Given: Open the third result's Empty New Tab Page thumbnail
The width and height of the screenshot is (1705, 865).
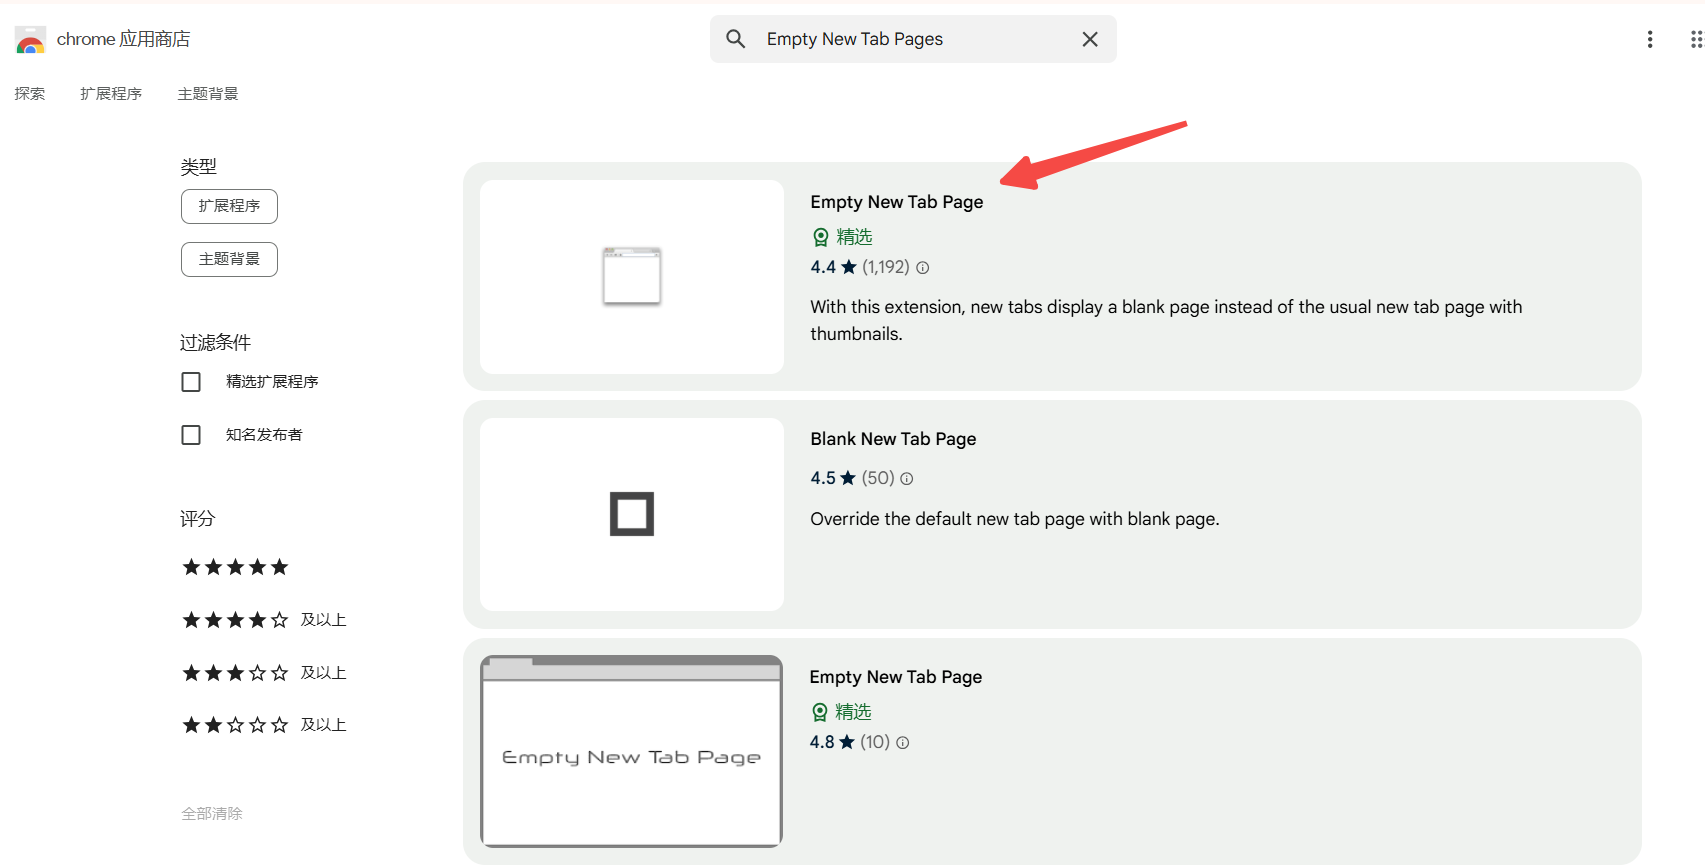Looking at the screenshot, I should [632, 751].
